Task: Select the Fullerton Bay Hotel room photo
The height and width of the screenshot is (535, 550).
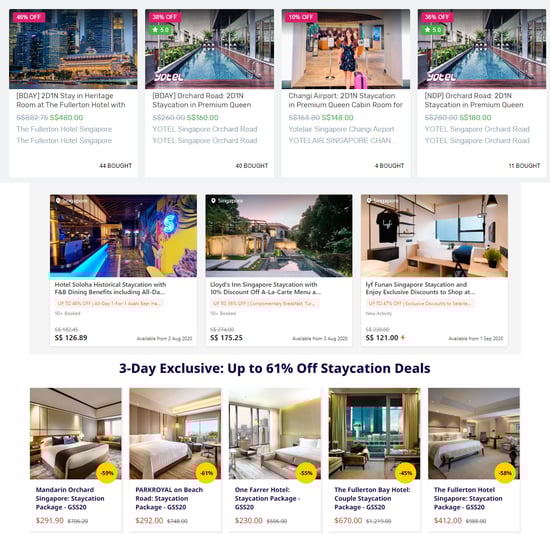Action: point(374,433)
